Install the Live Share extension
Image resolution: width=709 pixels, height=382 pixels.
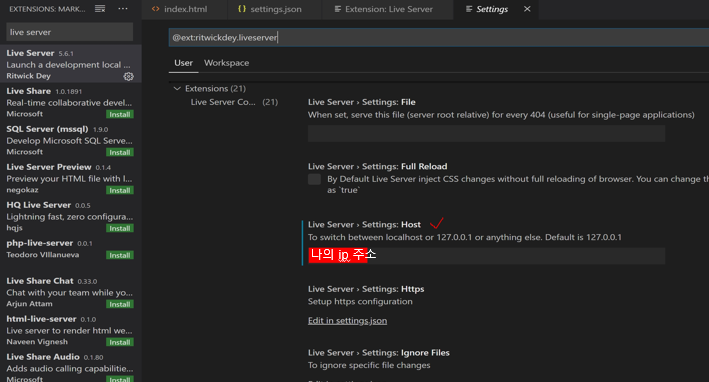120,114
